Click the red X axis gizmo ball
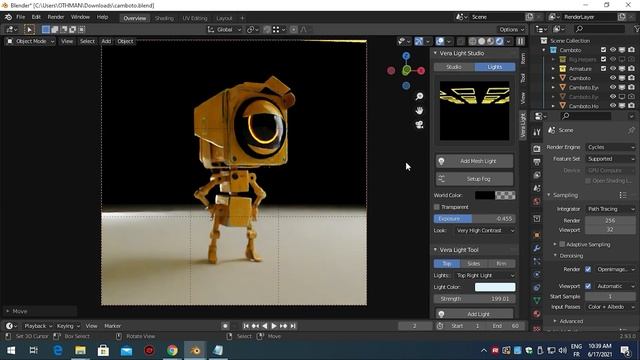Viewport: 640px width, 360px height. pos(421,71)
